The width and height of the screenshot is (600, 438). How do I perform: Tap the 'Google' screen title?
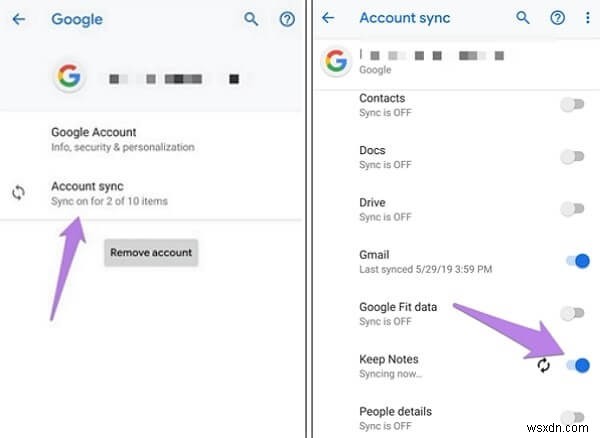coord(77,19)
